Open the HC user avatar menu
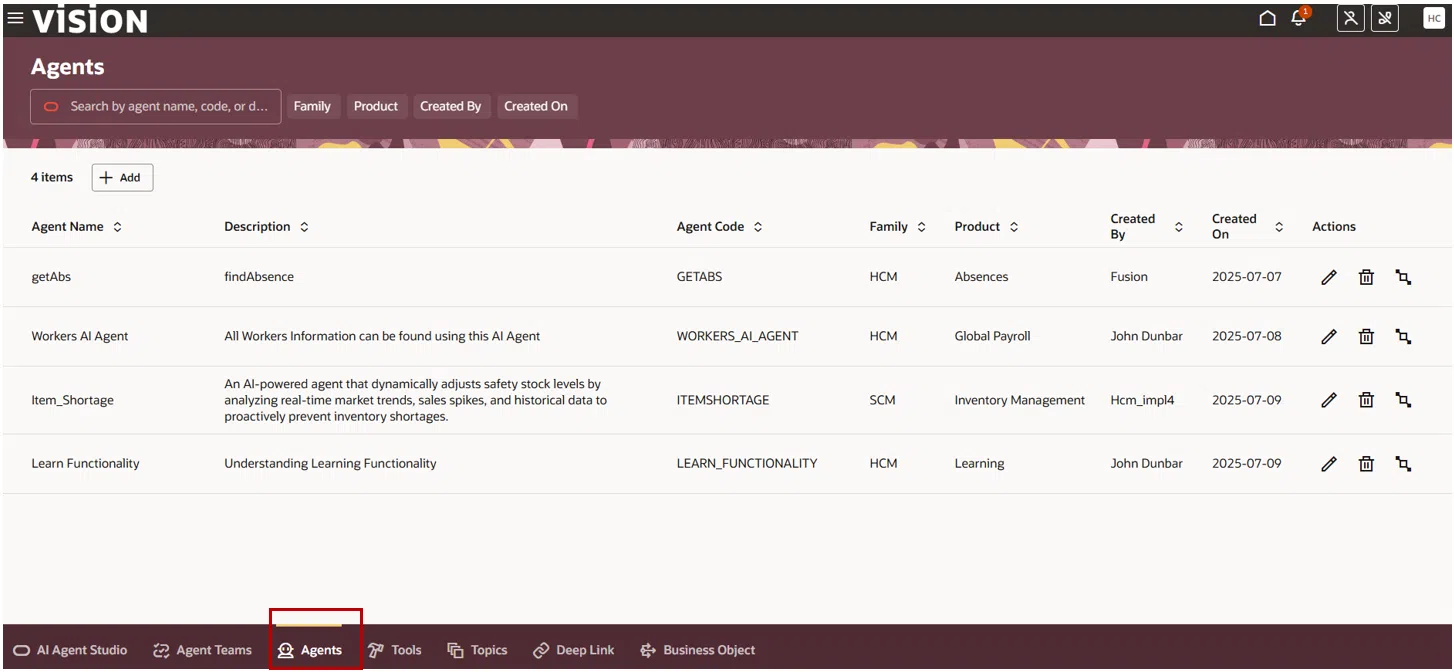The height and width of the screenshot is (672, 1454). (1434, 18)
